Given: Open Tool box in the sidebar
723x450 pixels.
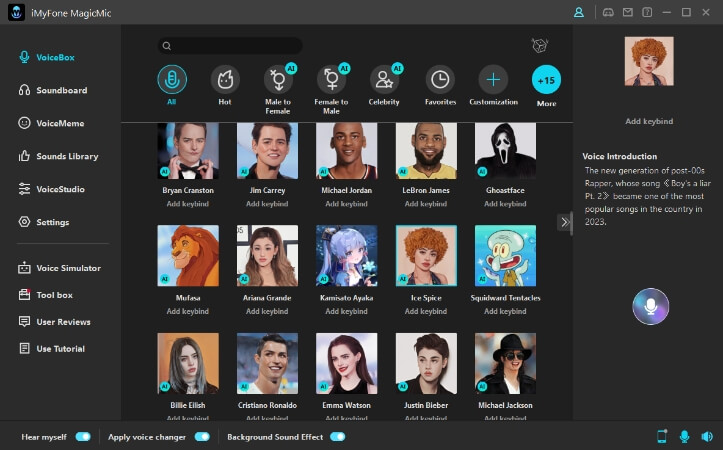Looking at the screenshot, I should (45, 295).
